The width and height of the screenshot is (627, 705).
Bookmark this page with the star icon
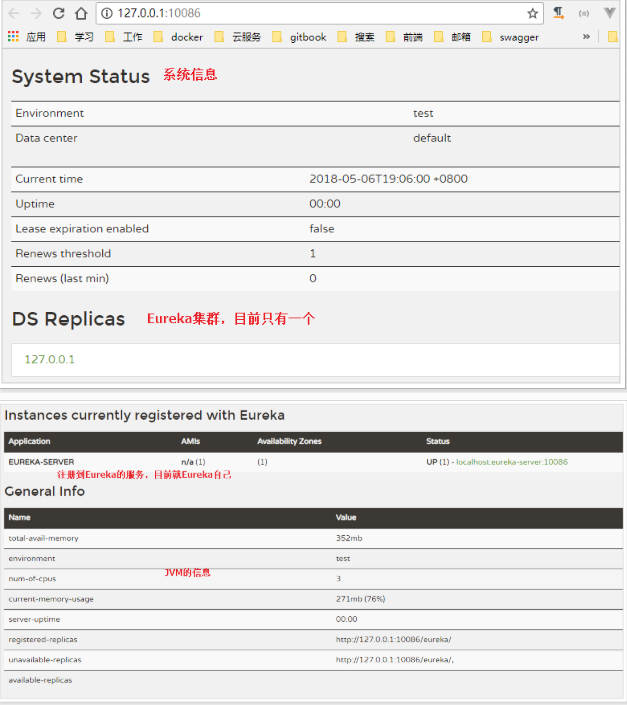click(533, 13)
